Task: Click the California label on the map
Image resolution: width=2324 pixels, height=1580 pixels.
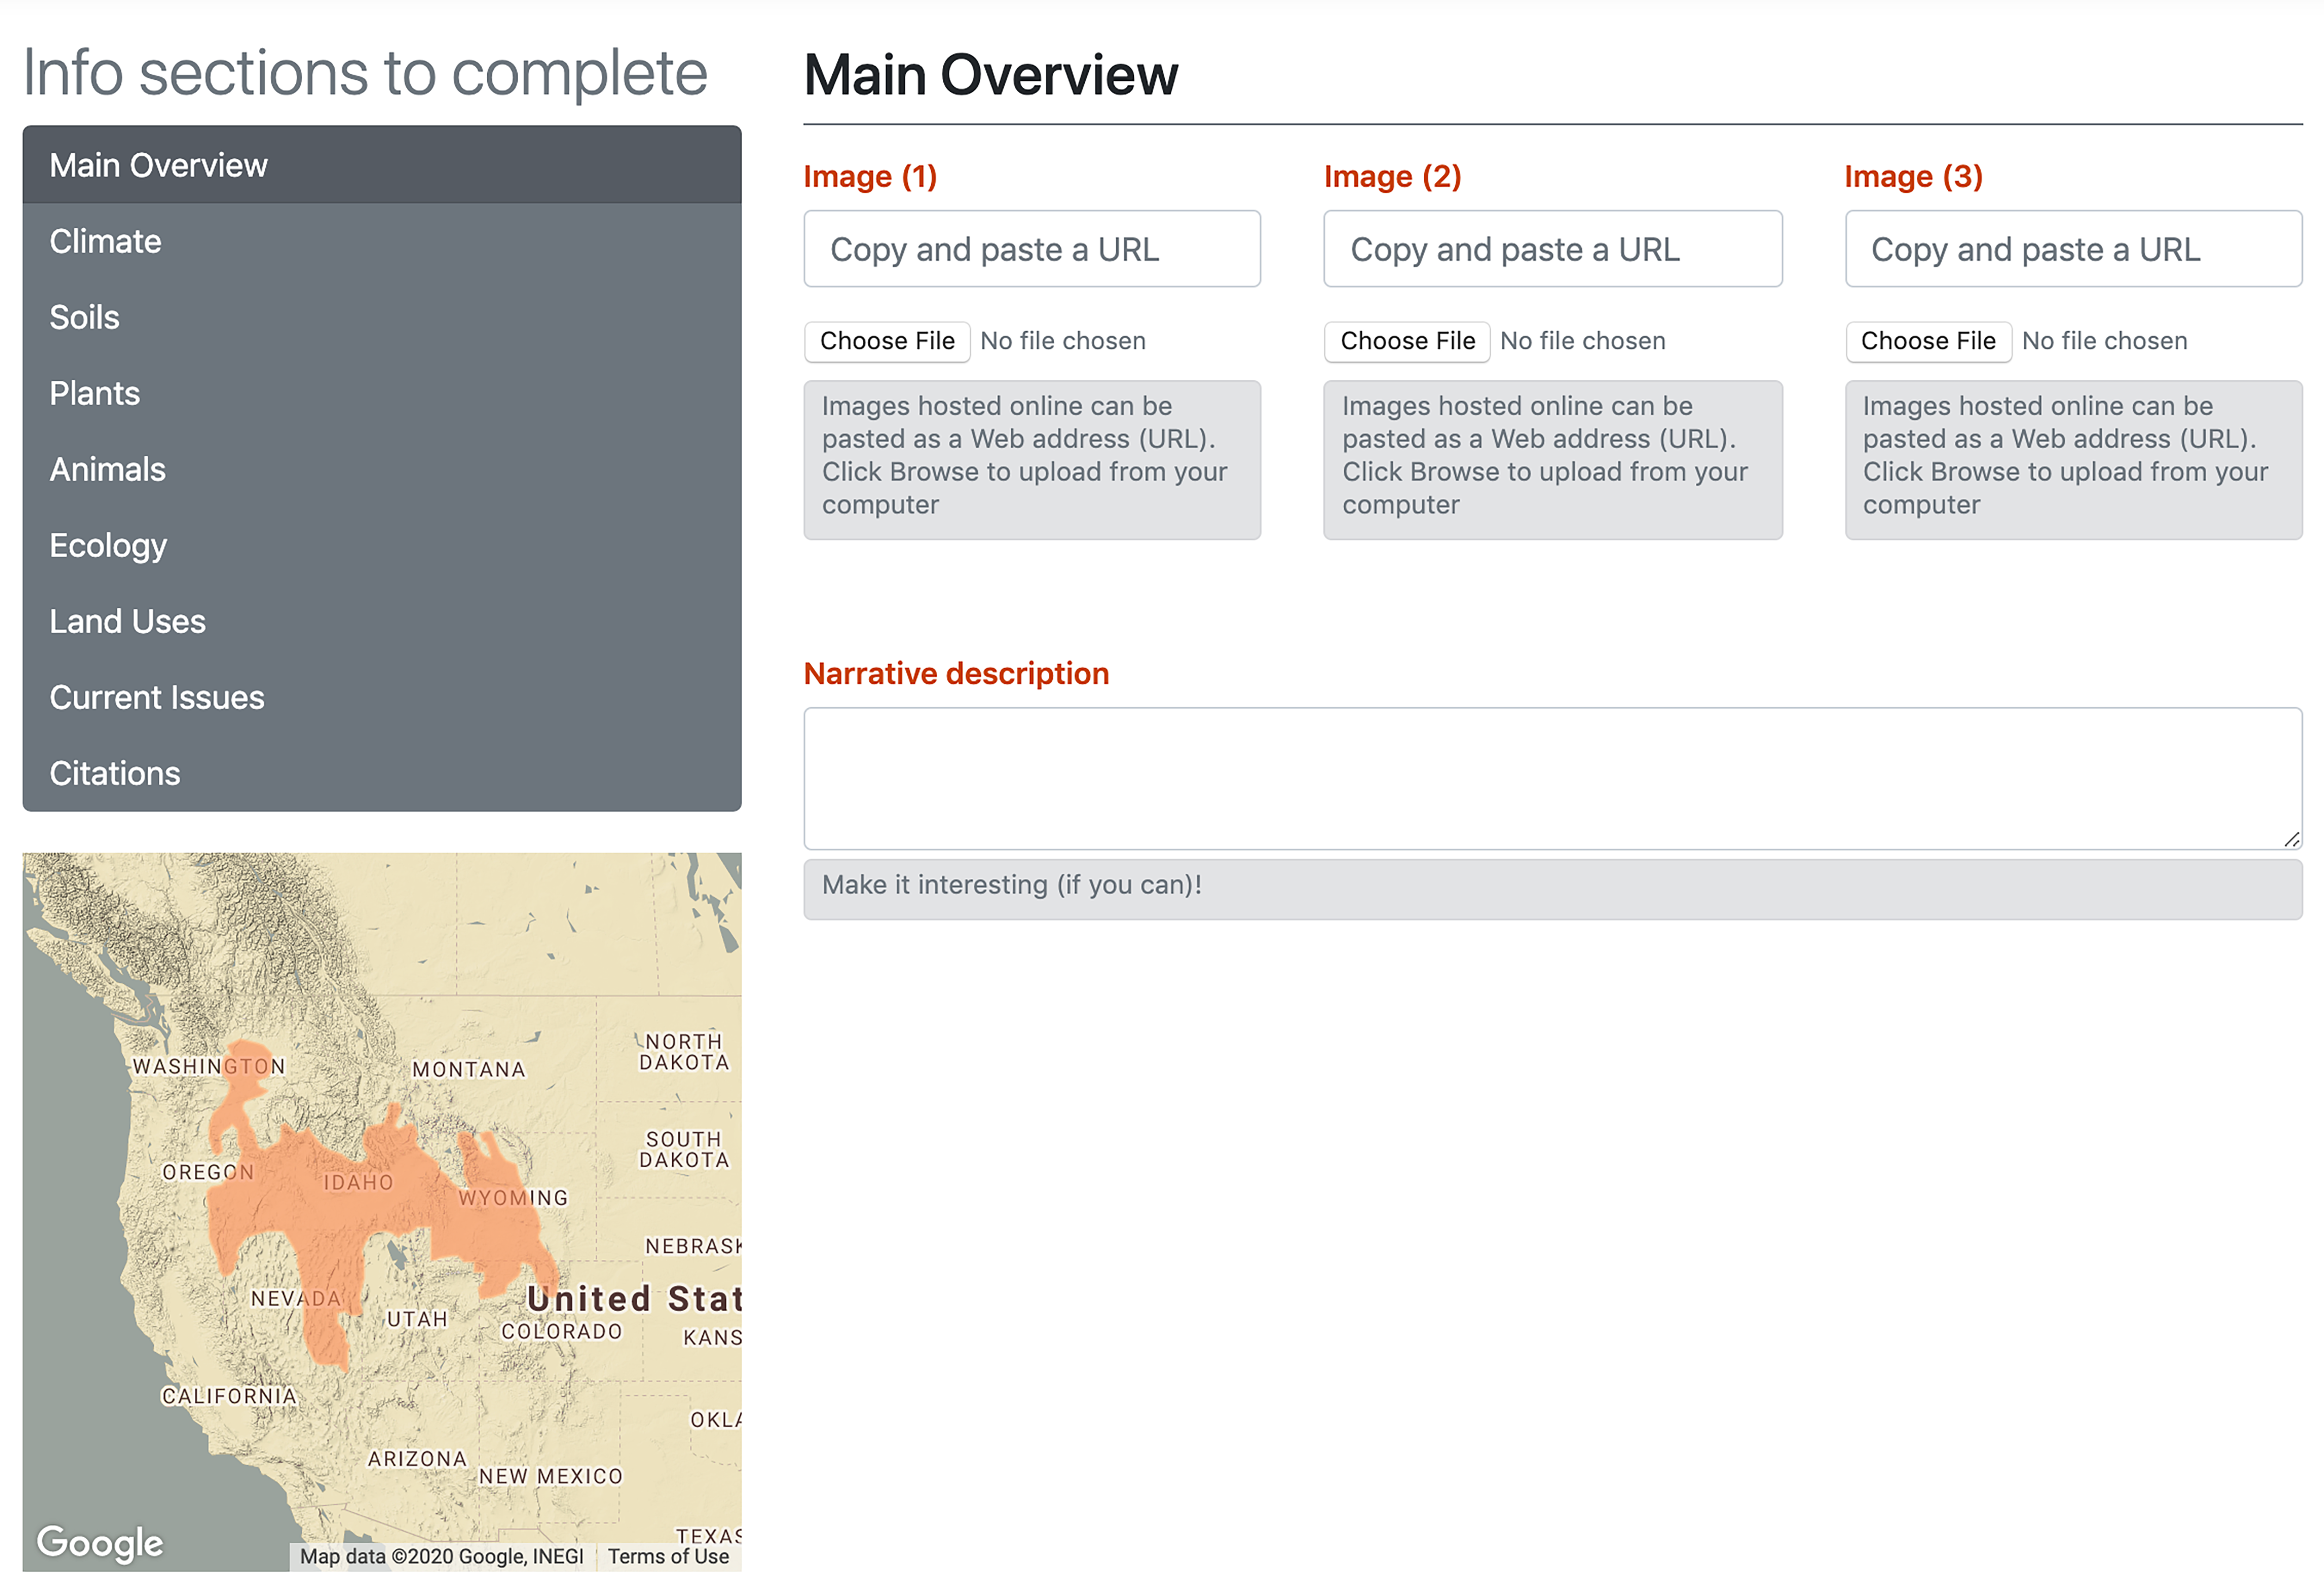Action: click(x=229, y=1396)
